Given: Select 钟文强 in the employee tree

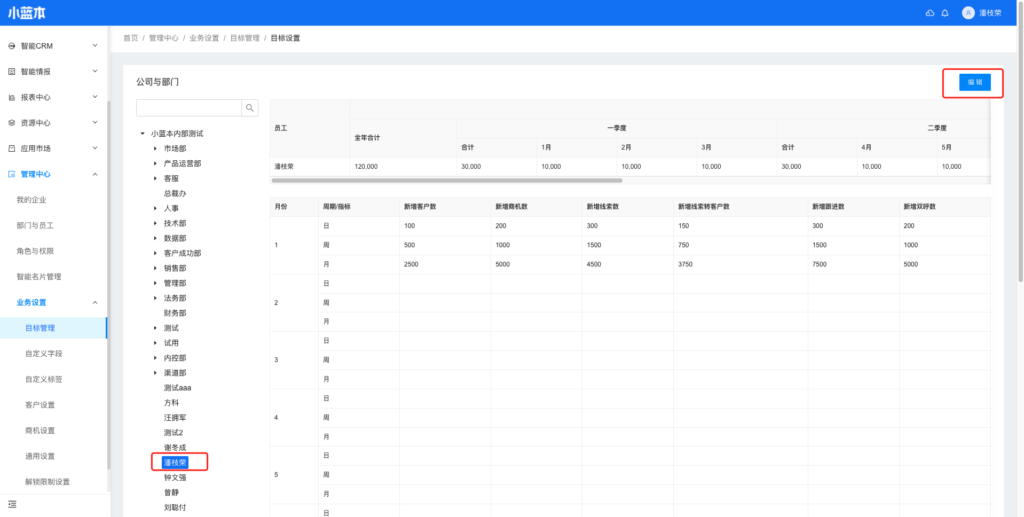Looking at the screenshot, I should click(175, 478).
